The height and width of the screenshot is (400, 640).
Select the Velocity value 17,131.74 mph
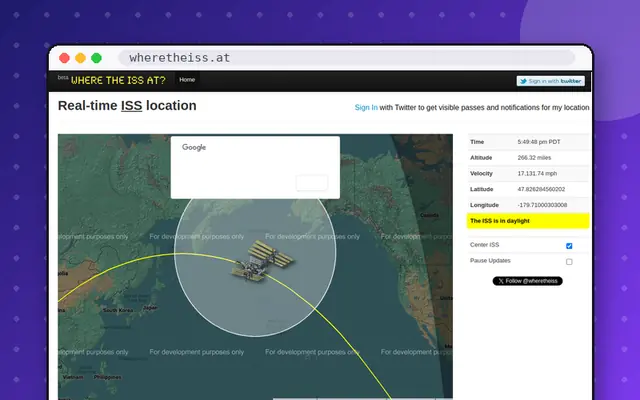point(537,173)
